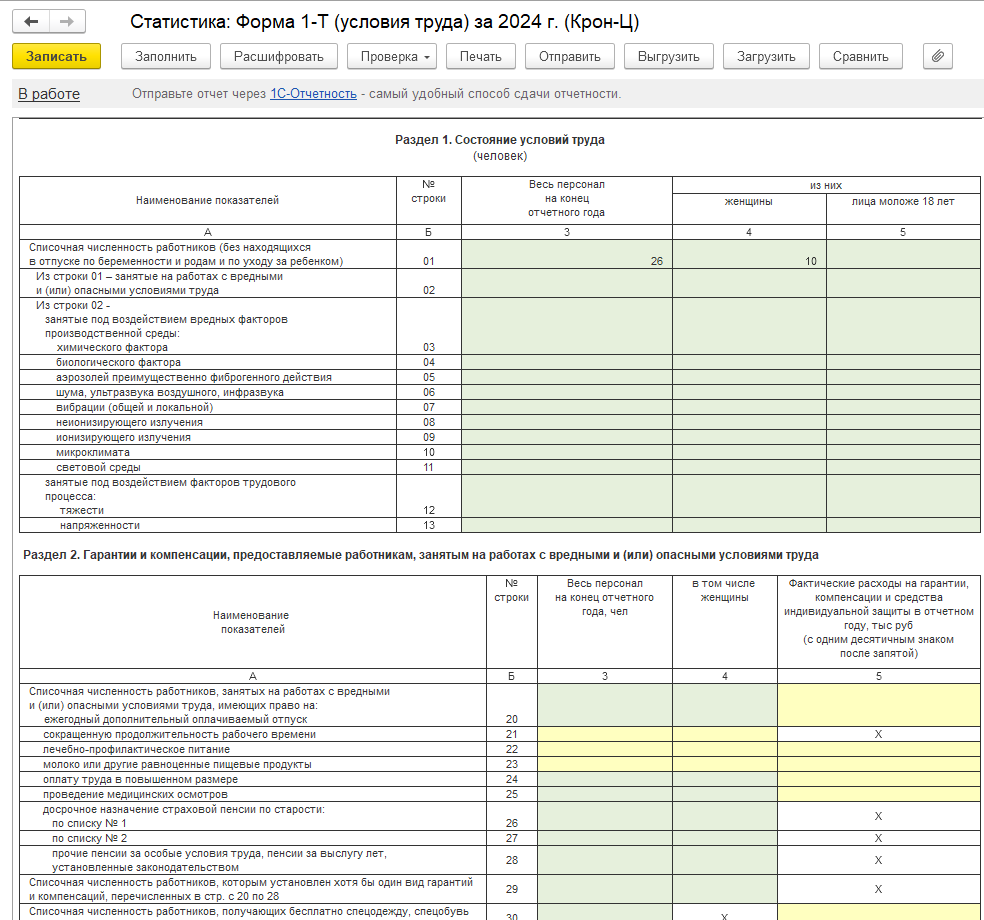
Task: Click the Печать button
Action: point(480,56)
